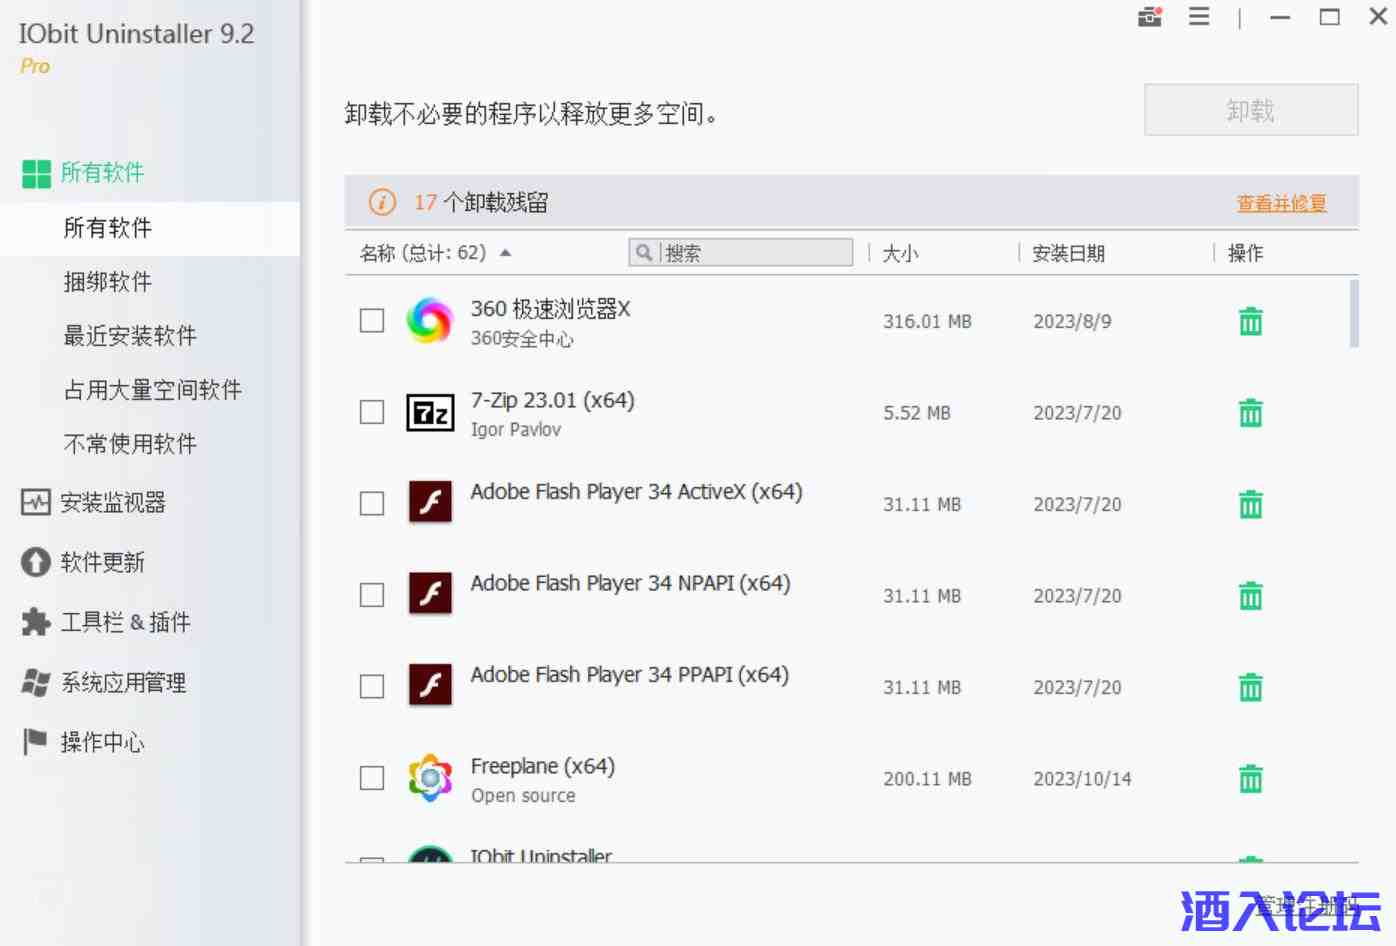Check the box for 360 极速浏览器X
The image size is (1396, 946).
pos(372,321)
